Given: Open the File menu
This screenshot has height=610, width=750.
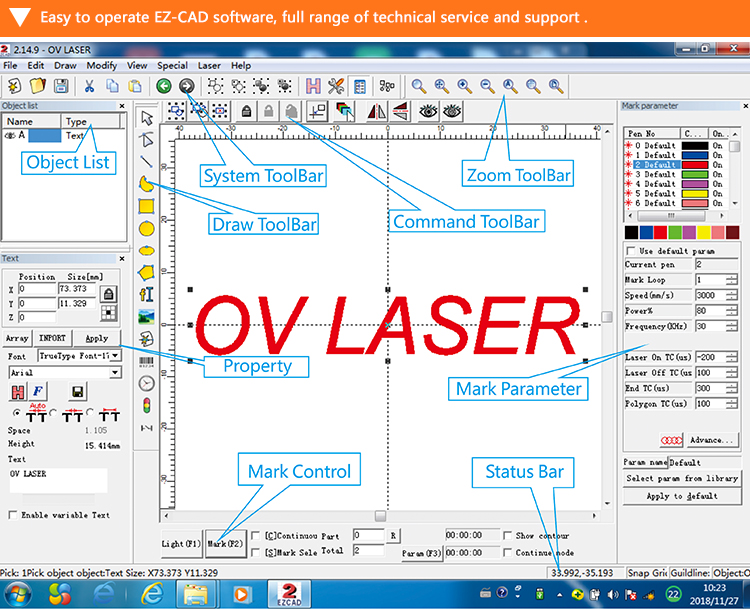Looking at the screenshot, I should (10, 66).
